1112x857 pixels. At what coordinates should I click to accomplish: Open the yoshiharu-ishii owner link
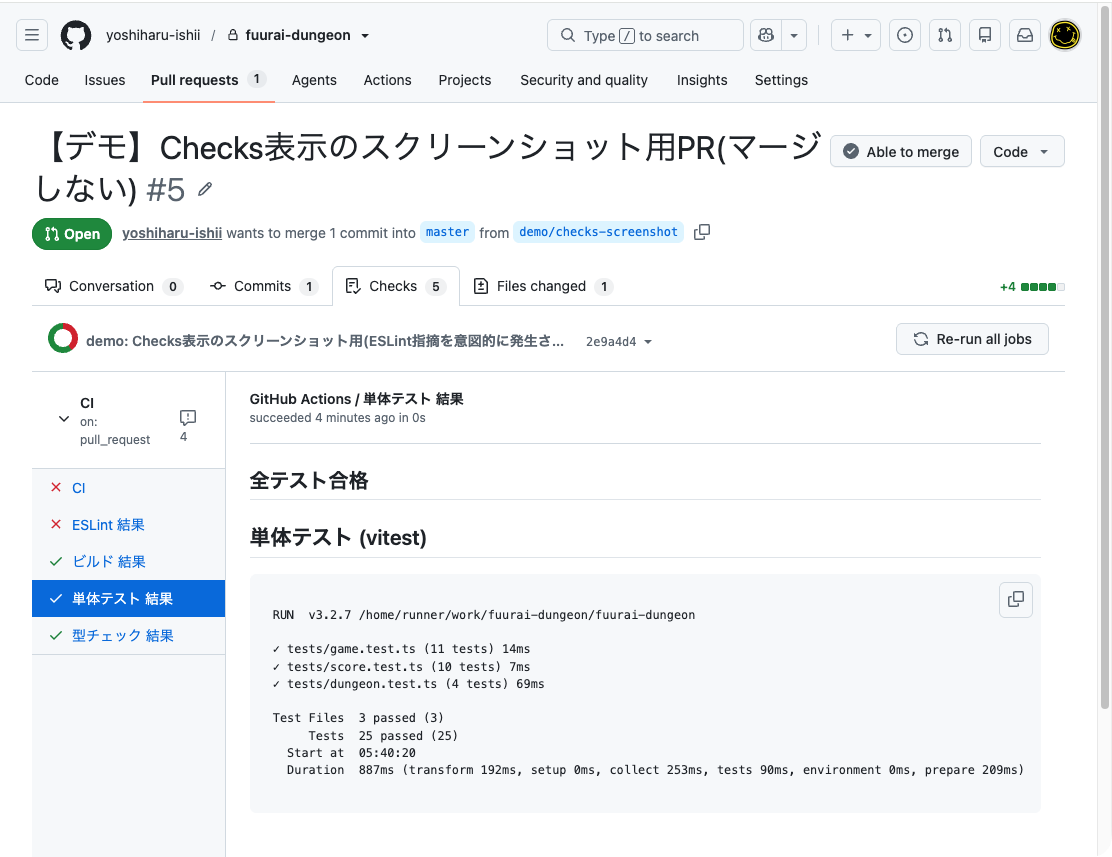pos(153,35)
